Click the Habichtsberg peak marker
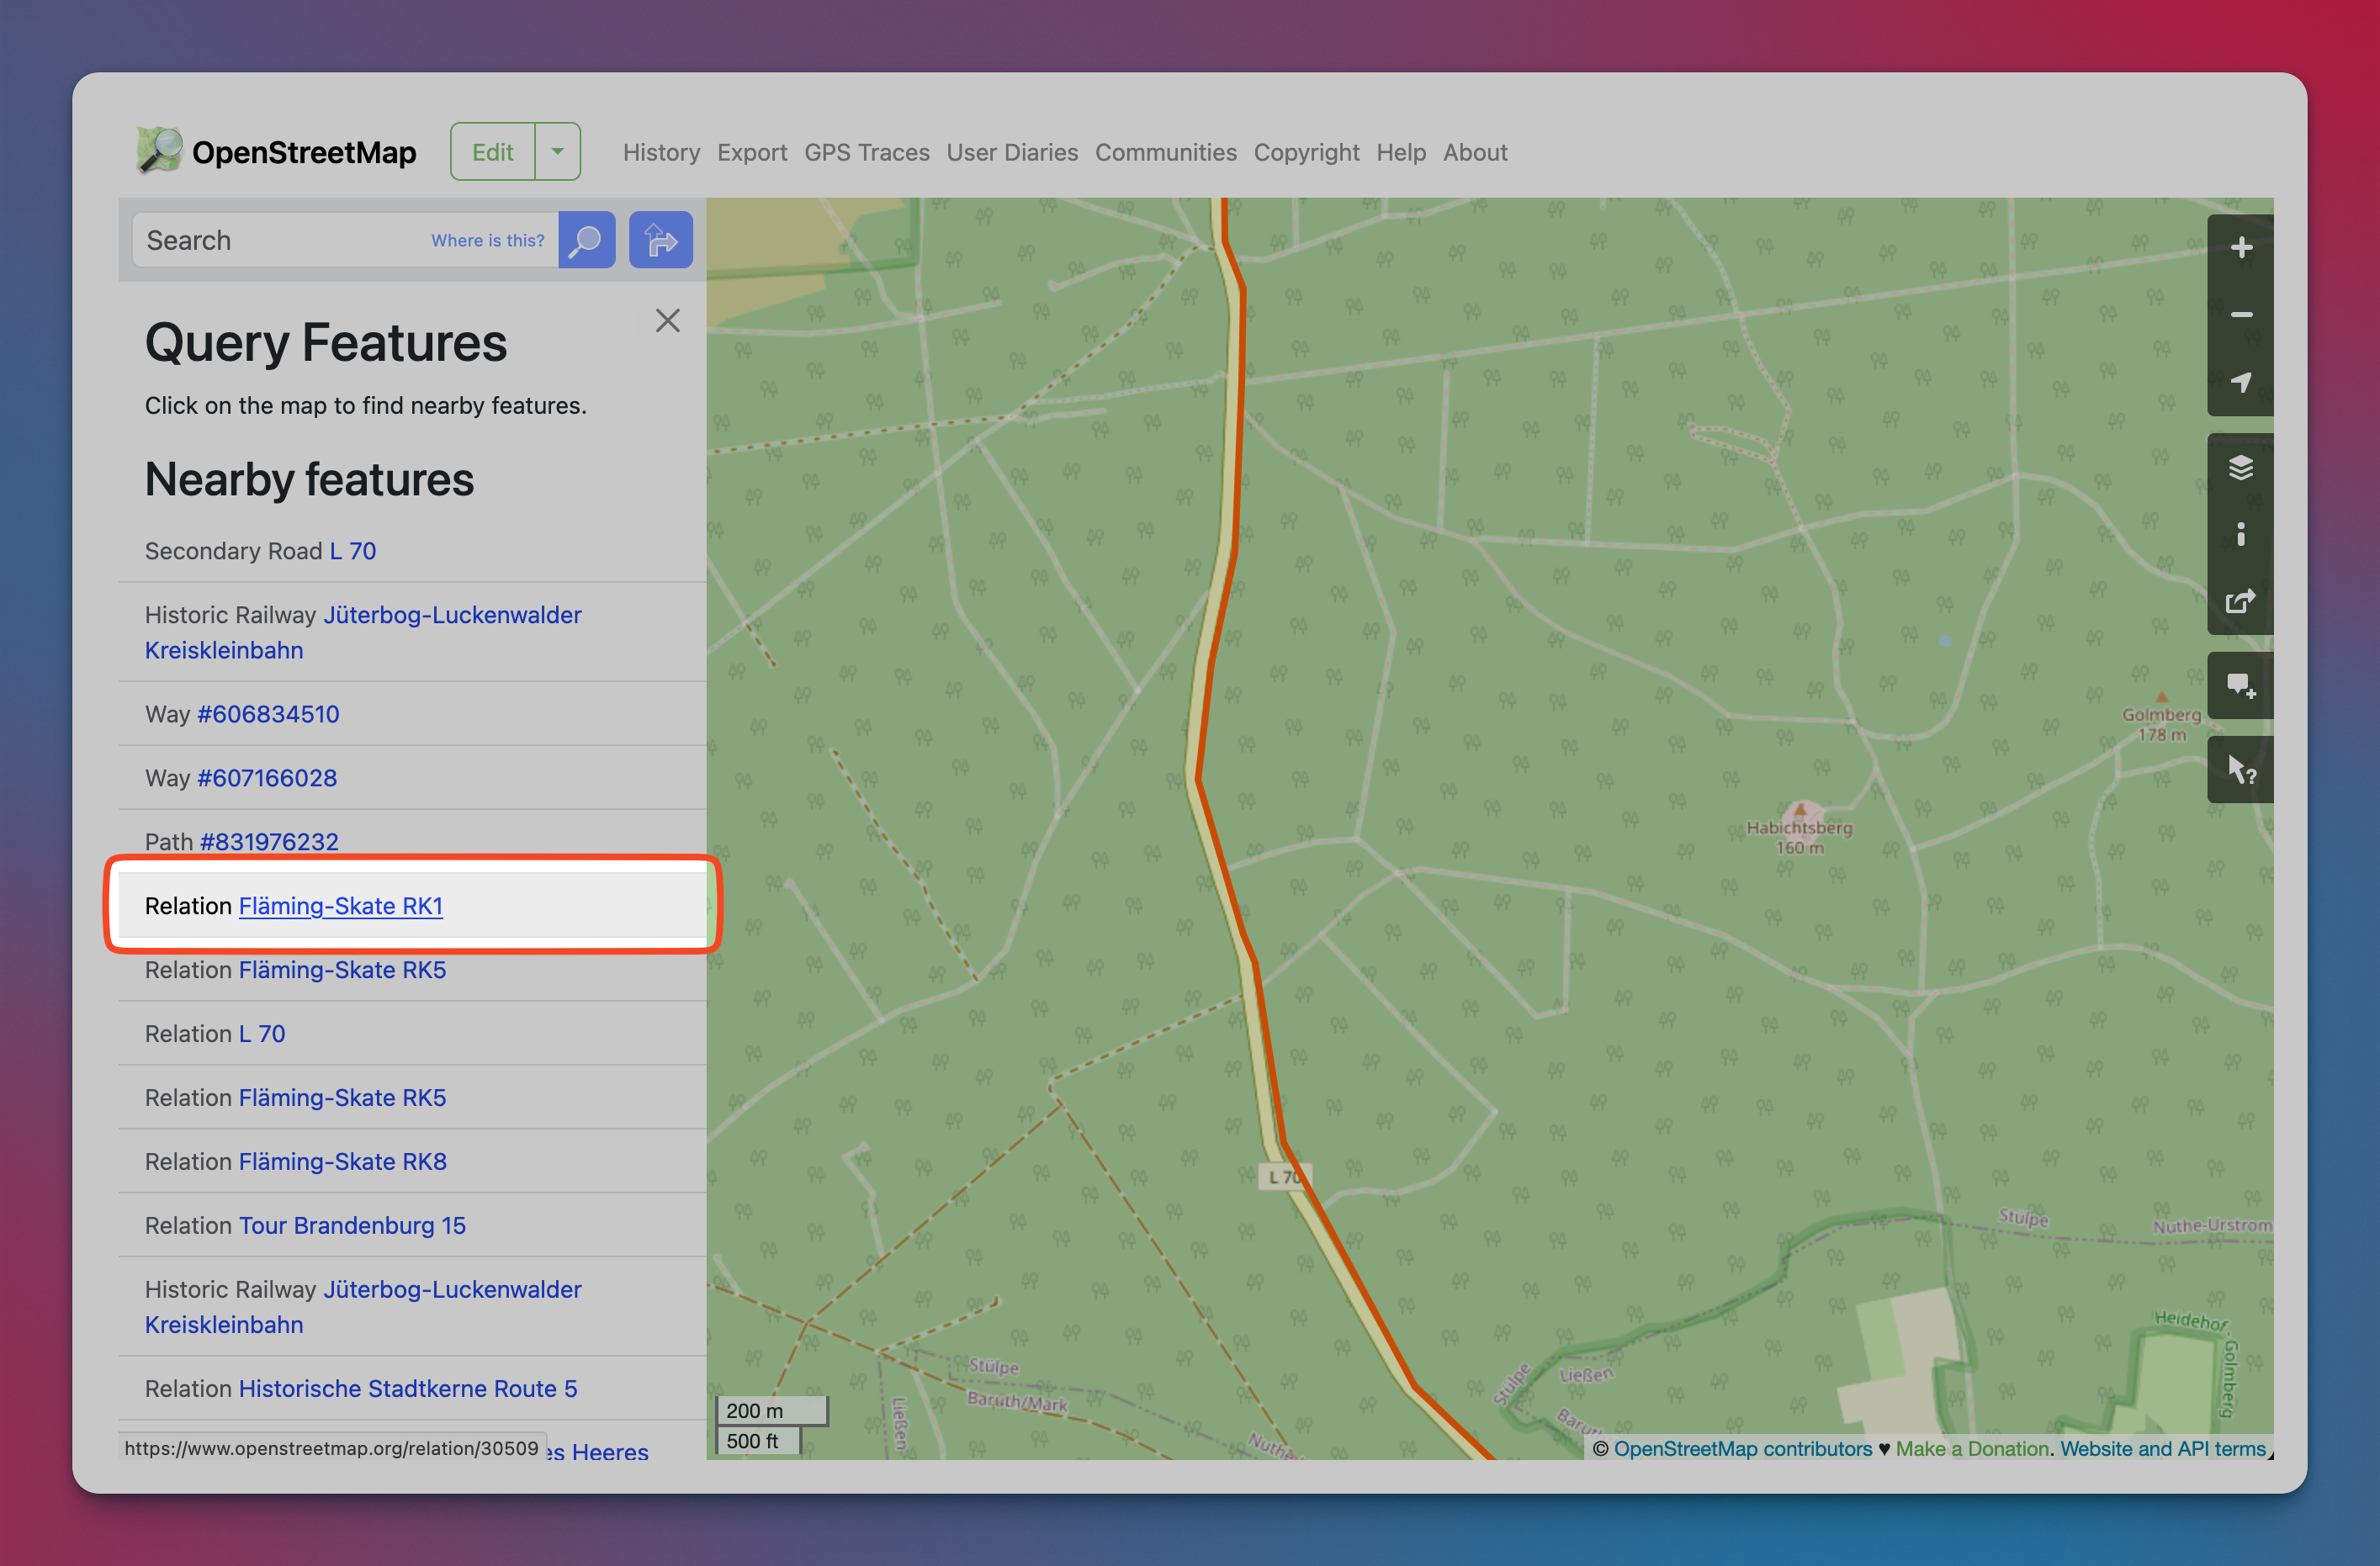Viewport: 2380px width, 1566px height. point(1800,811)
